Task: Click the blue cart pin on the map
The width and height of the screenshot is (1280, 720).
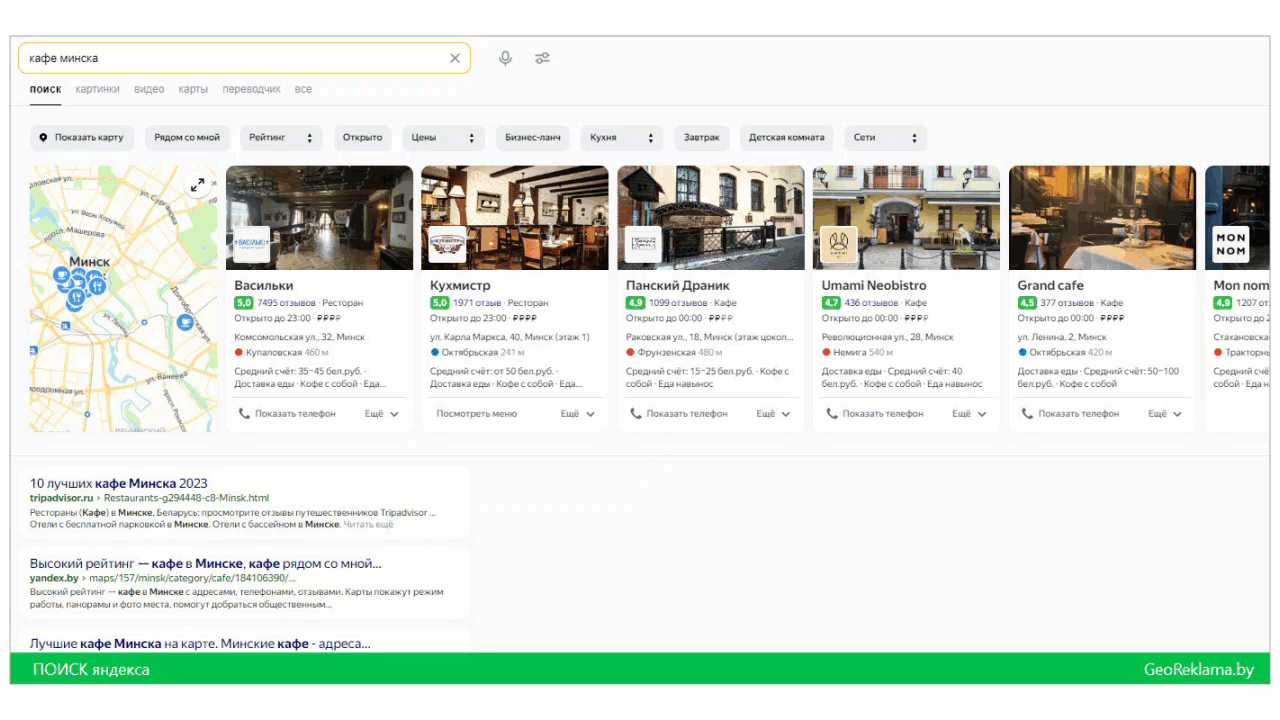Action: click(185, 322)
